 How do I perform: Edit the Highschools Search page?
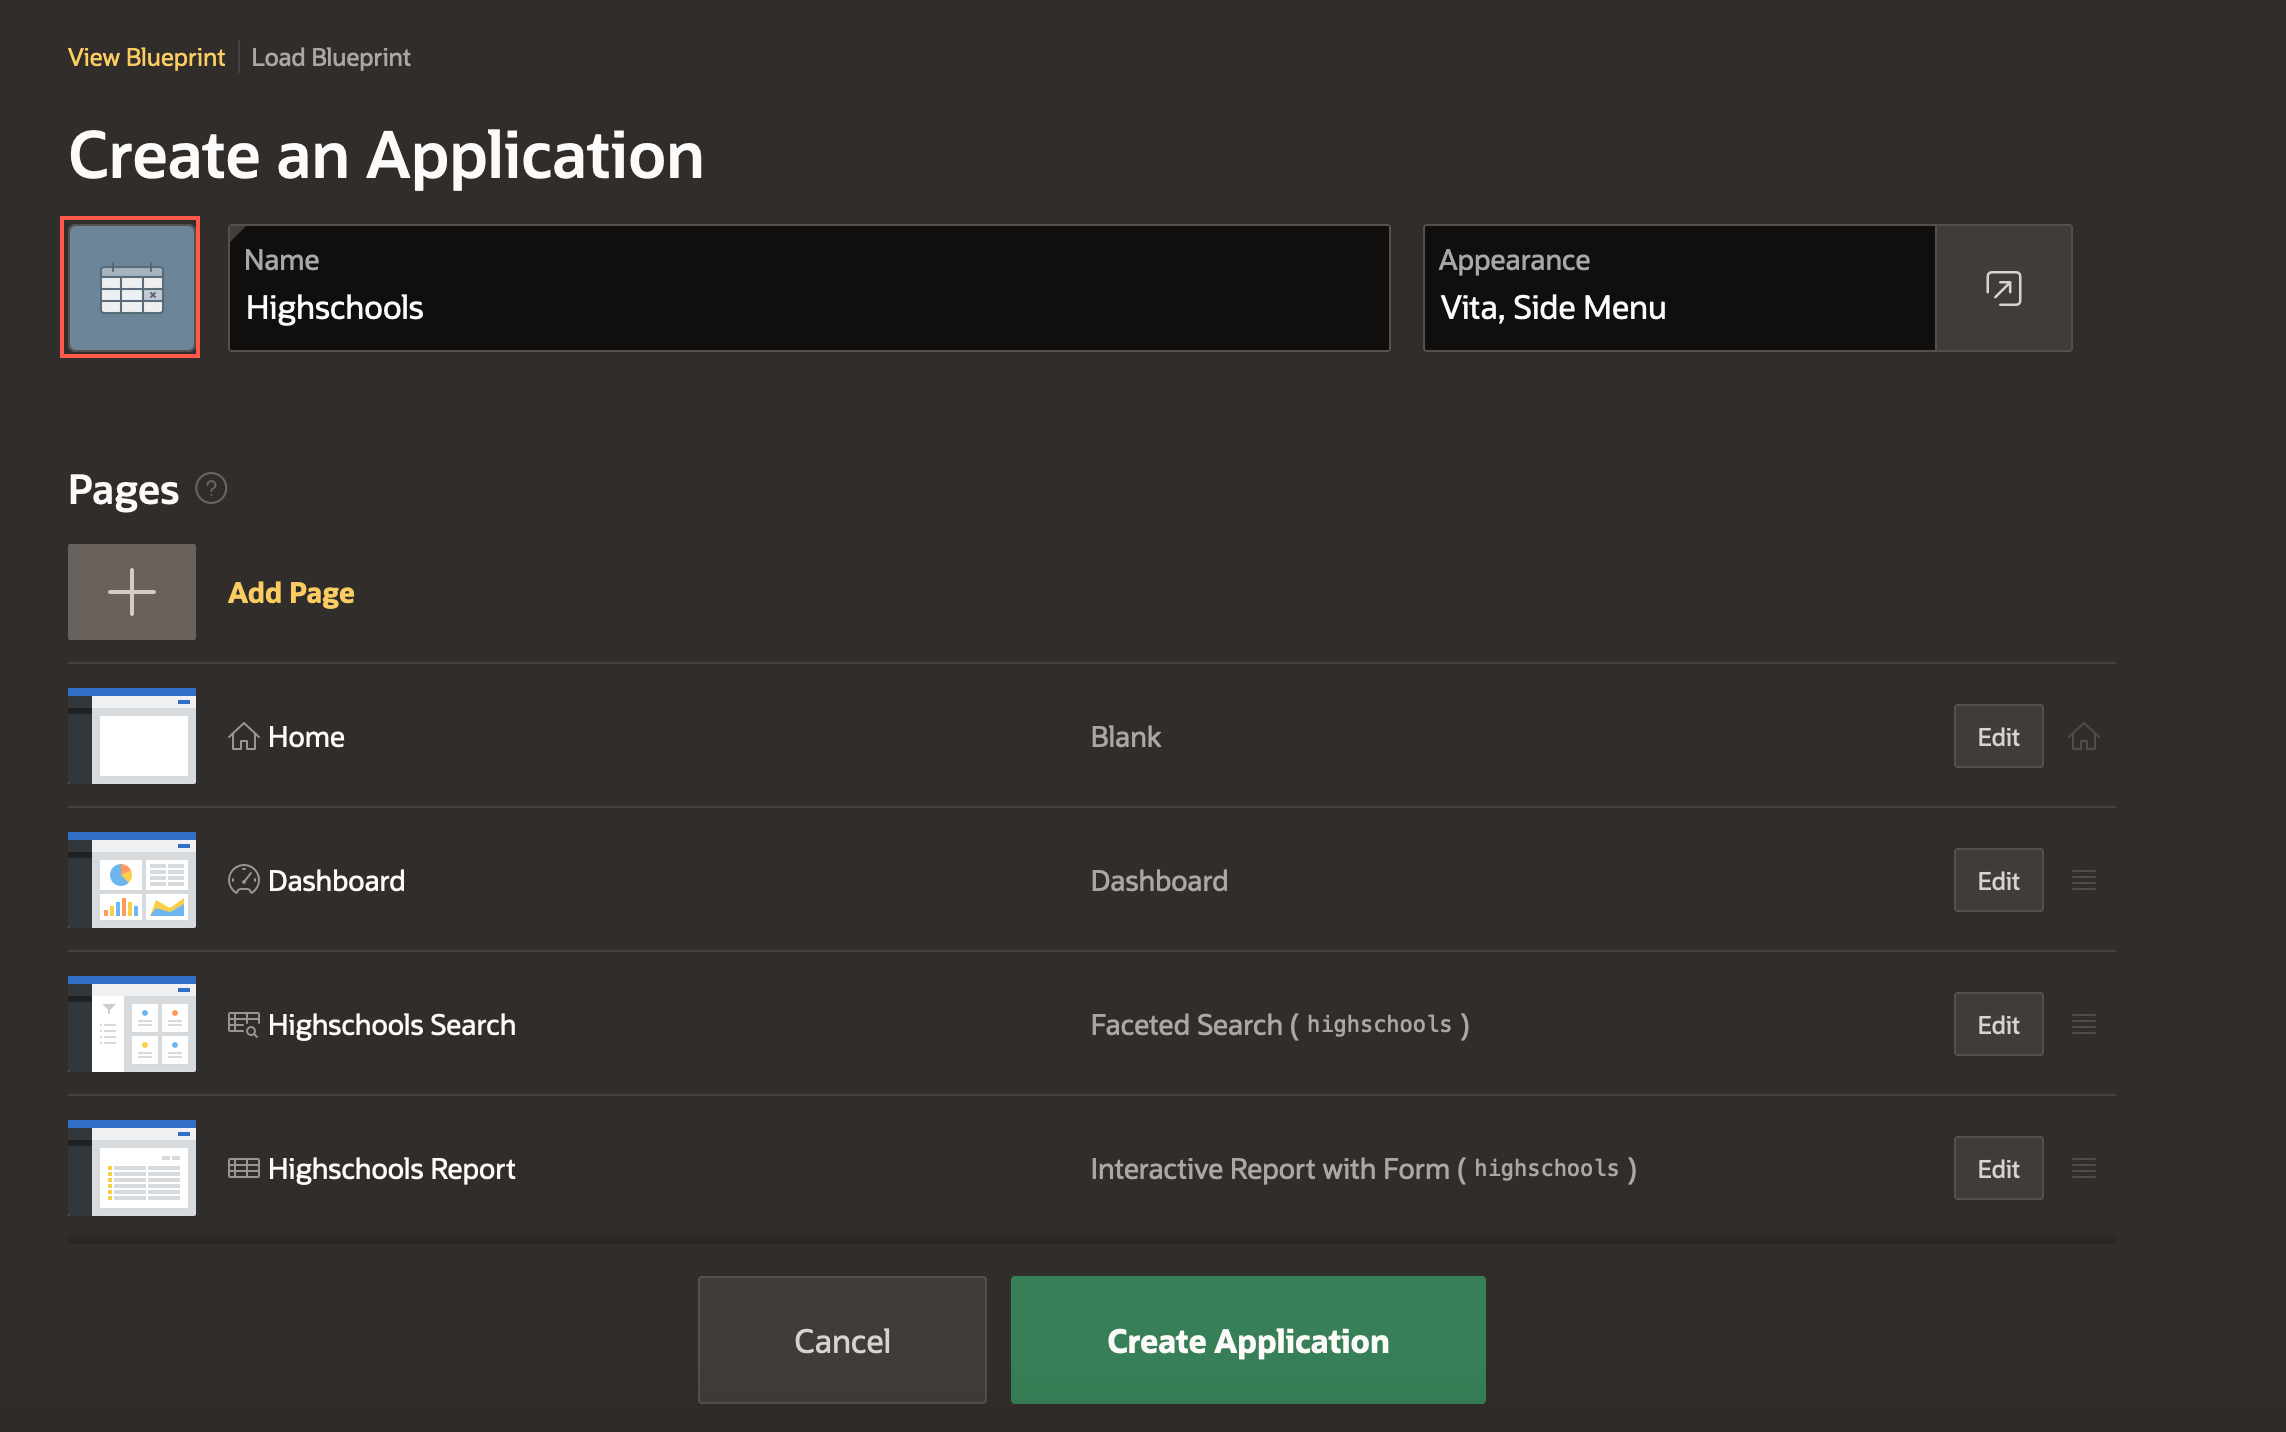[1998, 1024]
